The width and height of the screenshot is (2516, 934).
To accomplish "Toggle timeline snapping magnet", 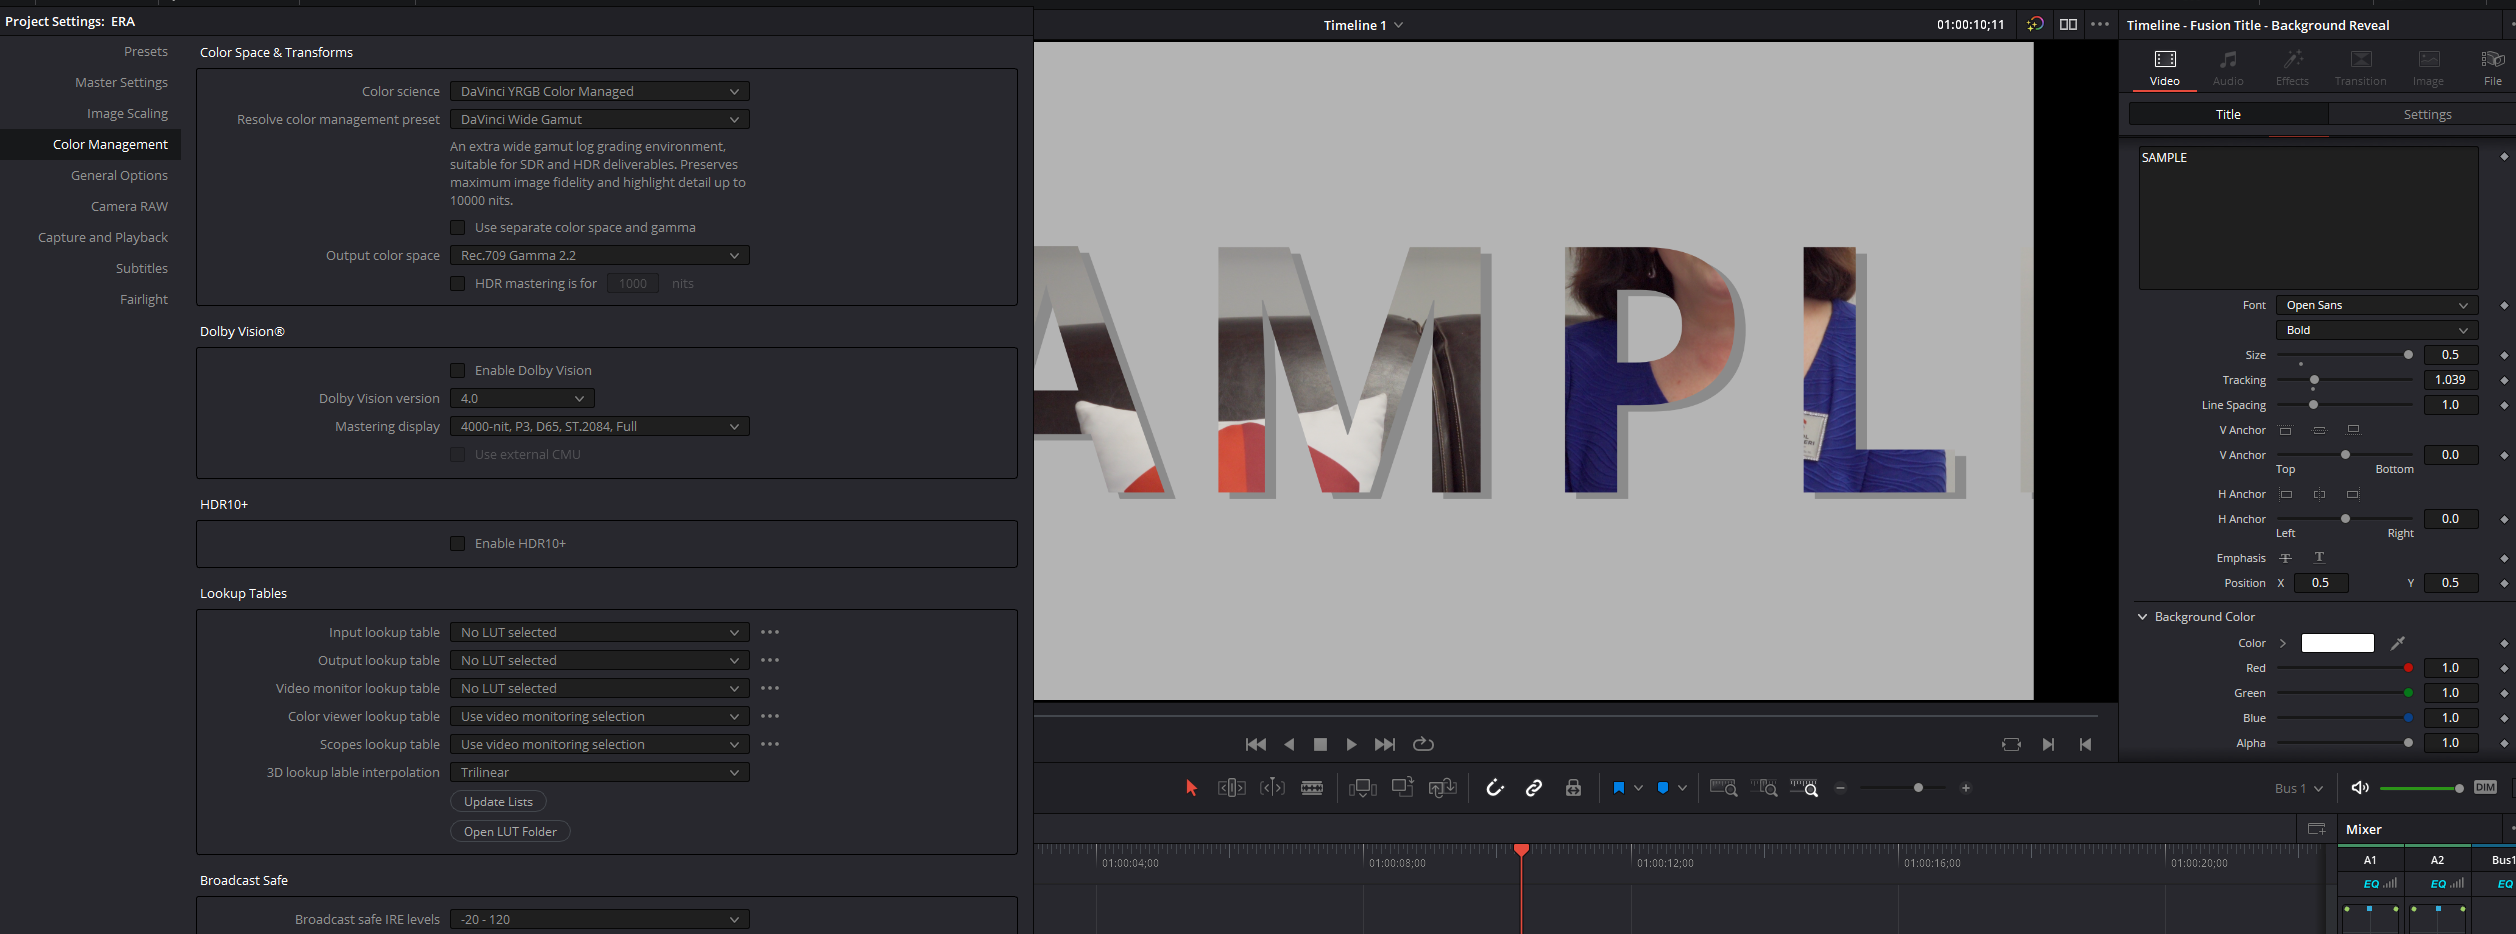I will (x=1495, y=788).
